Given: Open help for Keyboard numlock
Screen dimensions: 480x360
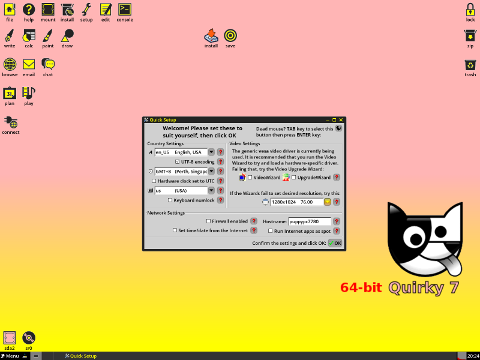Looking at the screenshot, I should pos(220,200).
